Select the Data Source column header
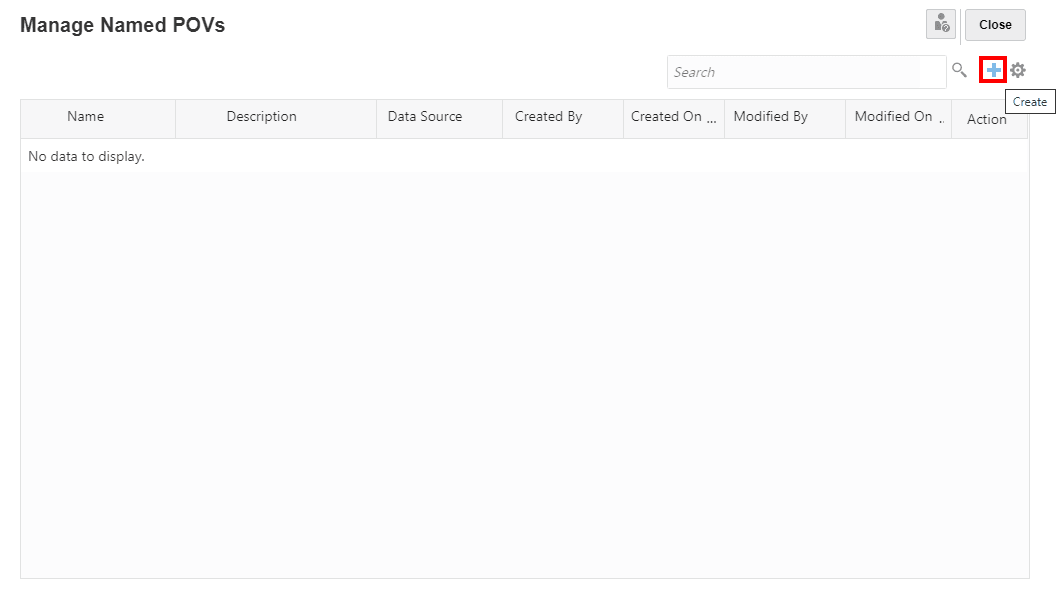The height and width of the screenshot is (596, 1058). click(439, 118)
